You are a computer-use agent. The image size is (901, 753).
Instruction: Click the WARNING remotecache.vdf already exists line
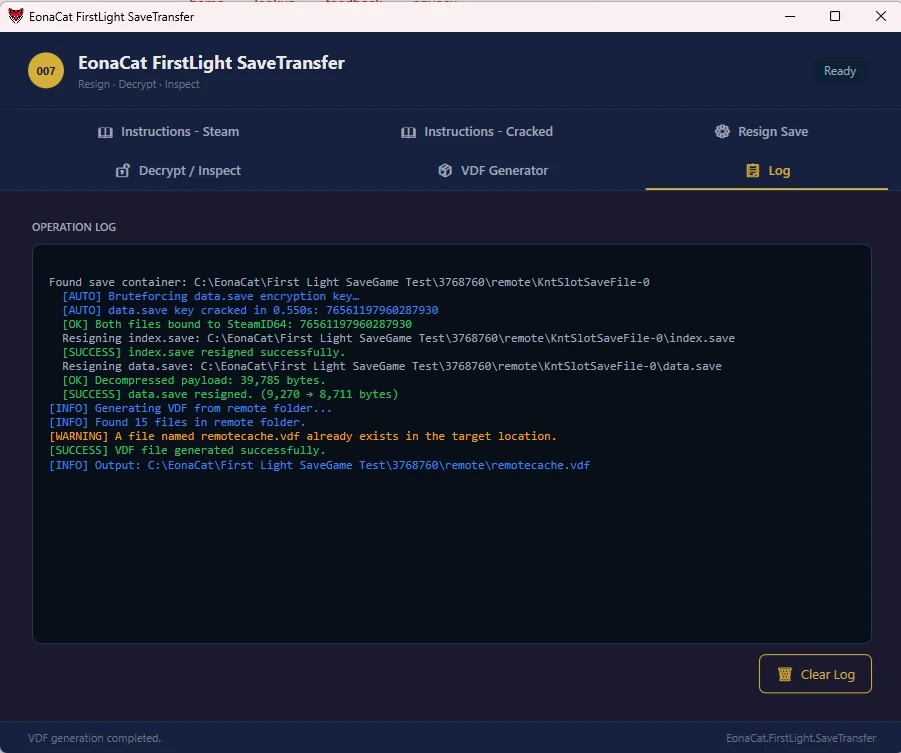point(303,436)
